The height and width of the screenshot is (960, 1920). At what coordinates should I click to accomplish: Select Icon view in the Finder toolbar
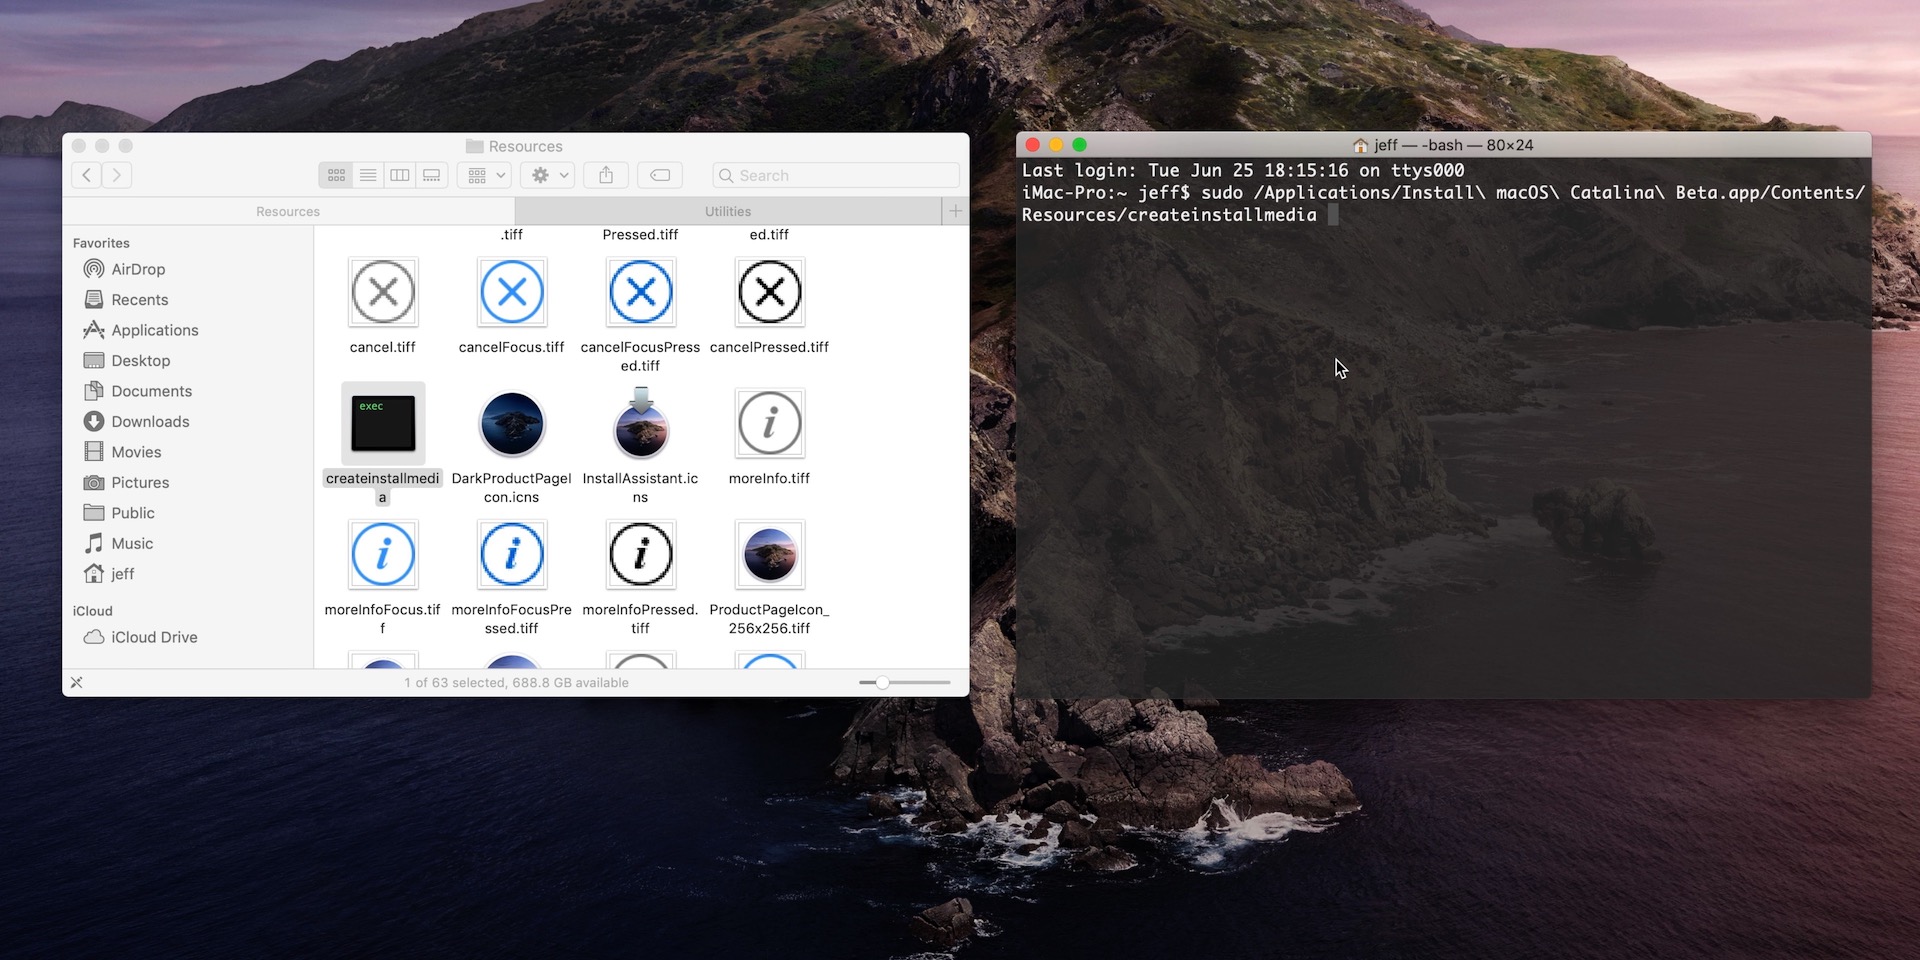(x=336, y=174)
